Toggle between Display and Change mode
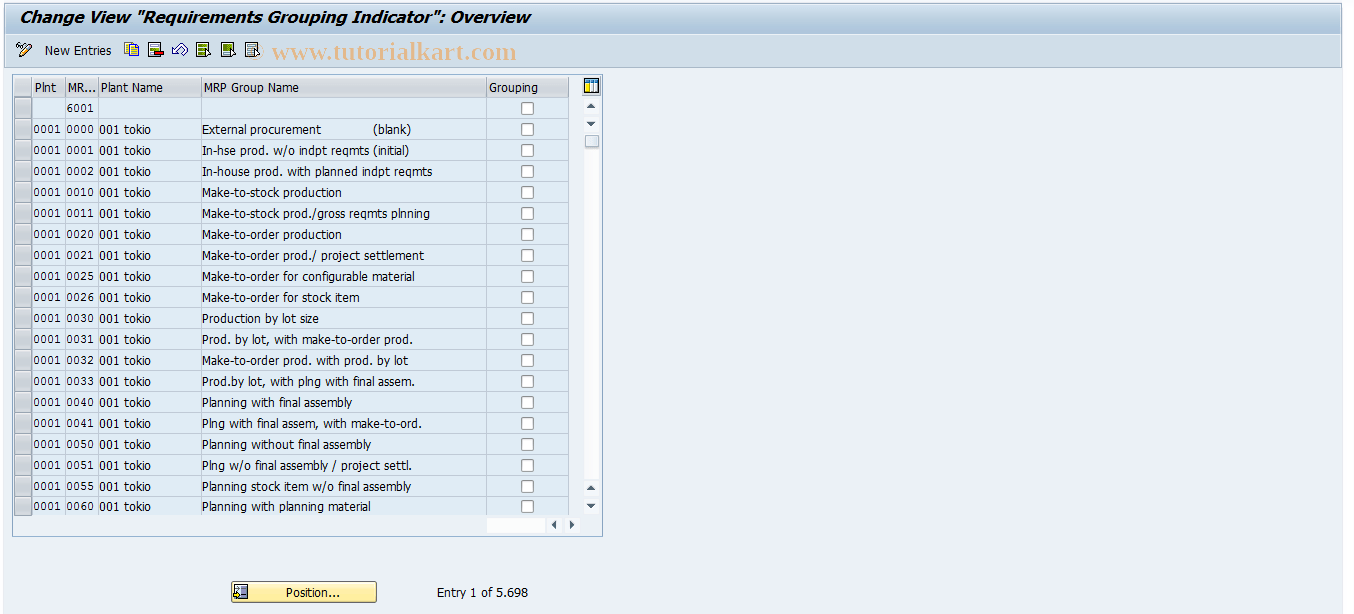Viewport: 1354px width, 614px height. [23, 49]
